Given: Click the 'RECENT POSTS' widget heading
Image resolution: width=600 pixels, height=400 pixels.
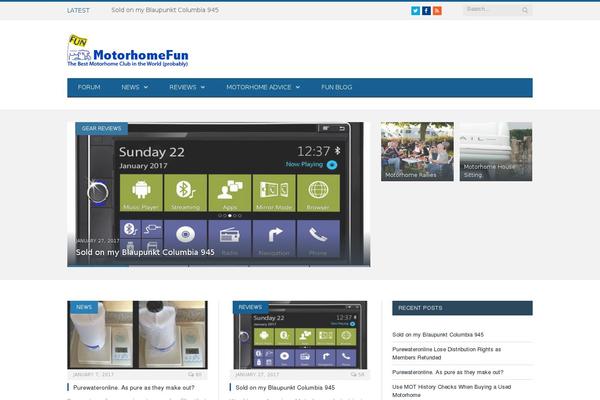Looking at the screenshot, I should click(x=420, y=308).
